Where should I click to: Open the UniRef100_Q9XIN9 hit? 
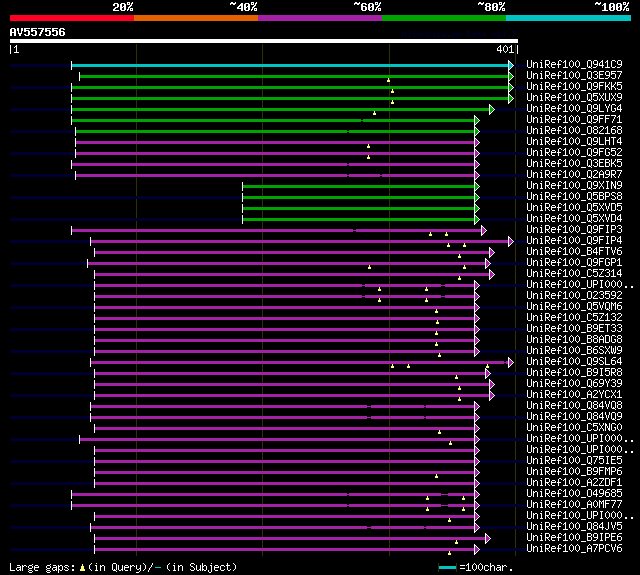574,186
